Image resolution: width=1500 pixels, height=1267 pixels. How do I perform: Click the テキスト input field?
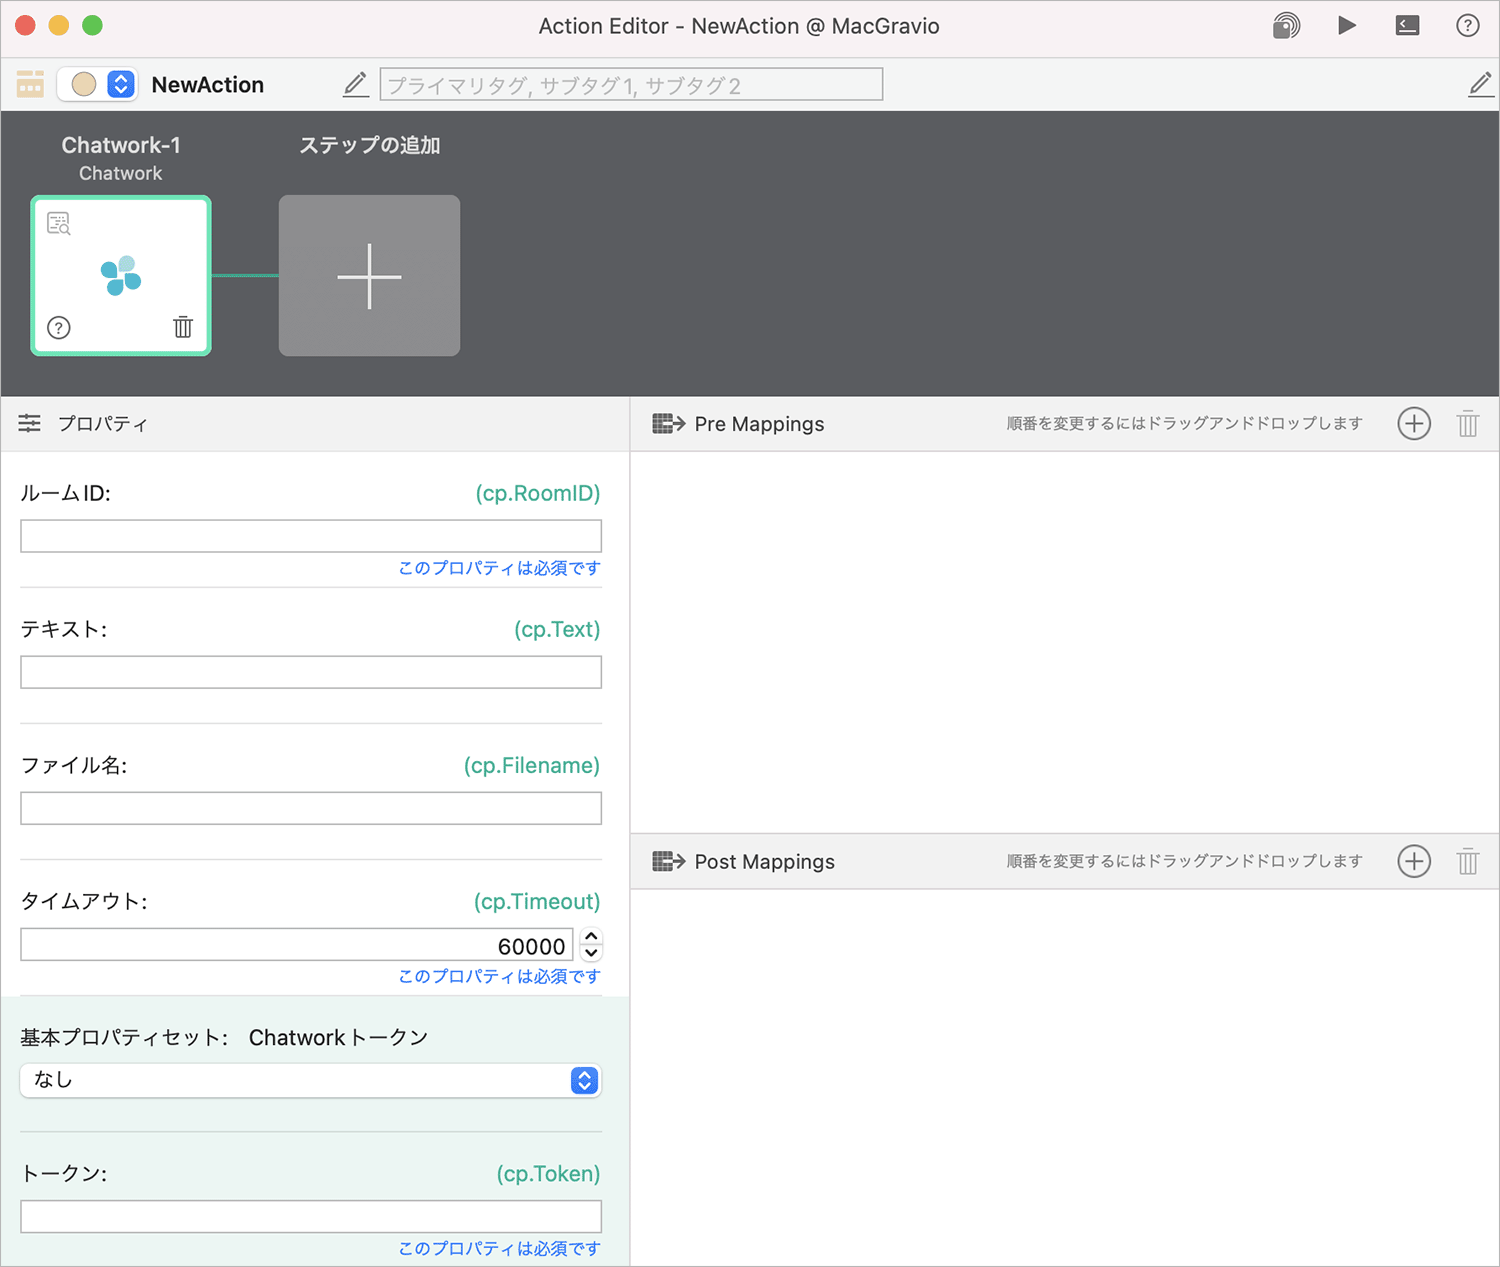(311, 672)
